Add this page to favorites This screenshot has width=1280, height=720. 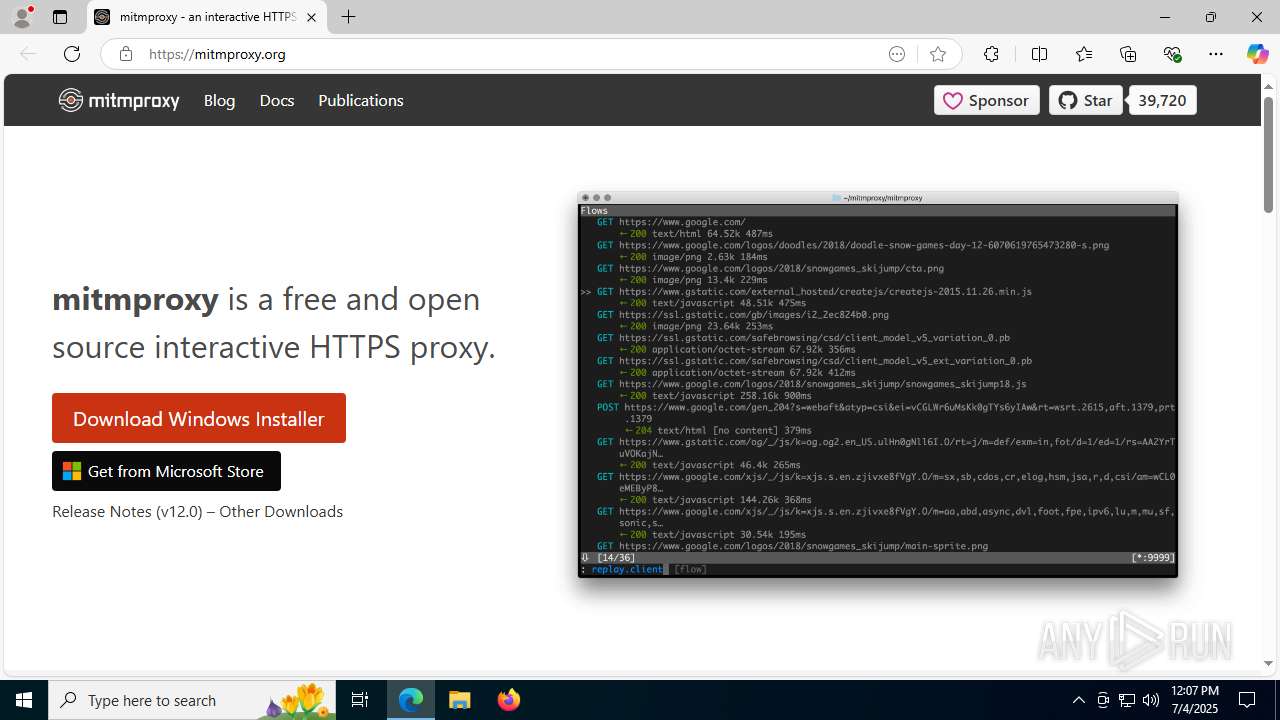tap(937, 54)
